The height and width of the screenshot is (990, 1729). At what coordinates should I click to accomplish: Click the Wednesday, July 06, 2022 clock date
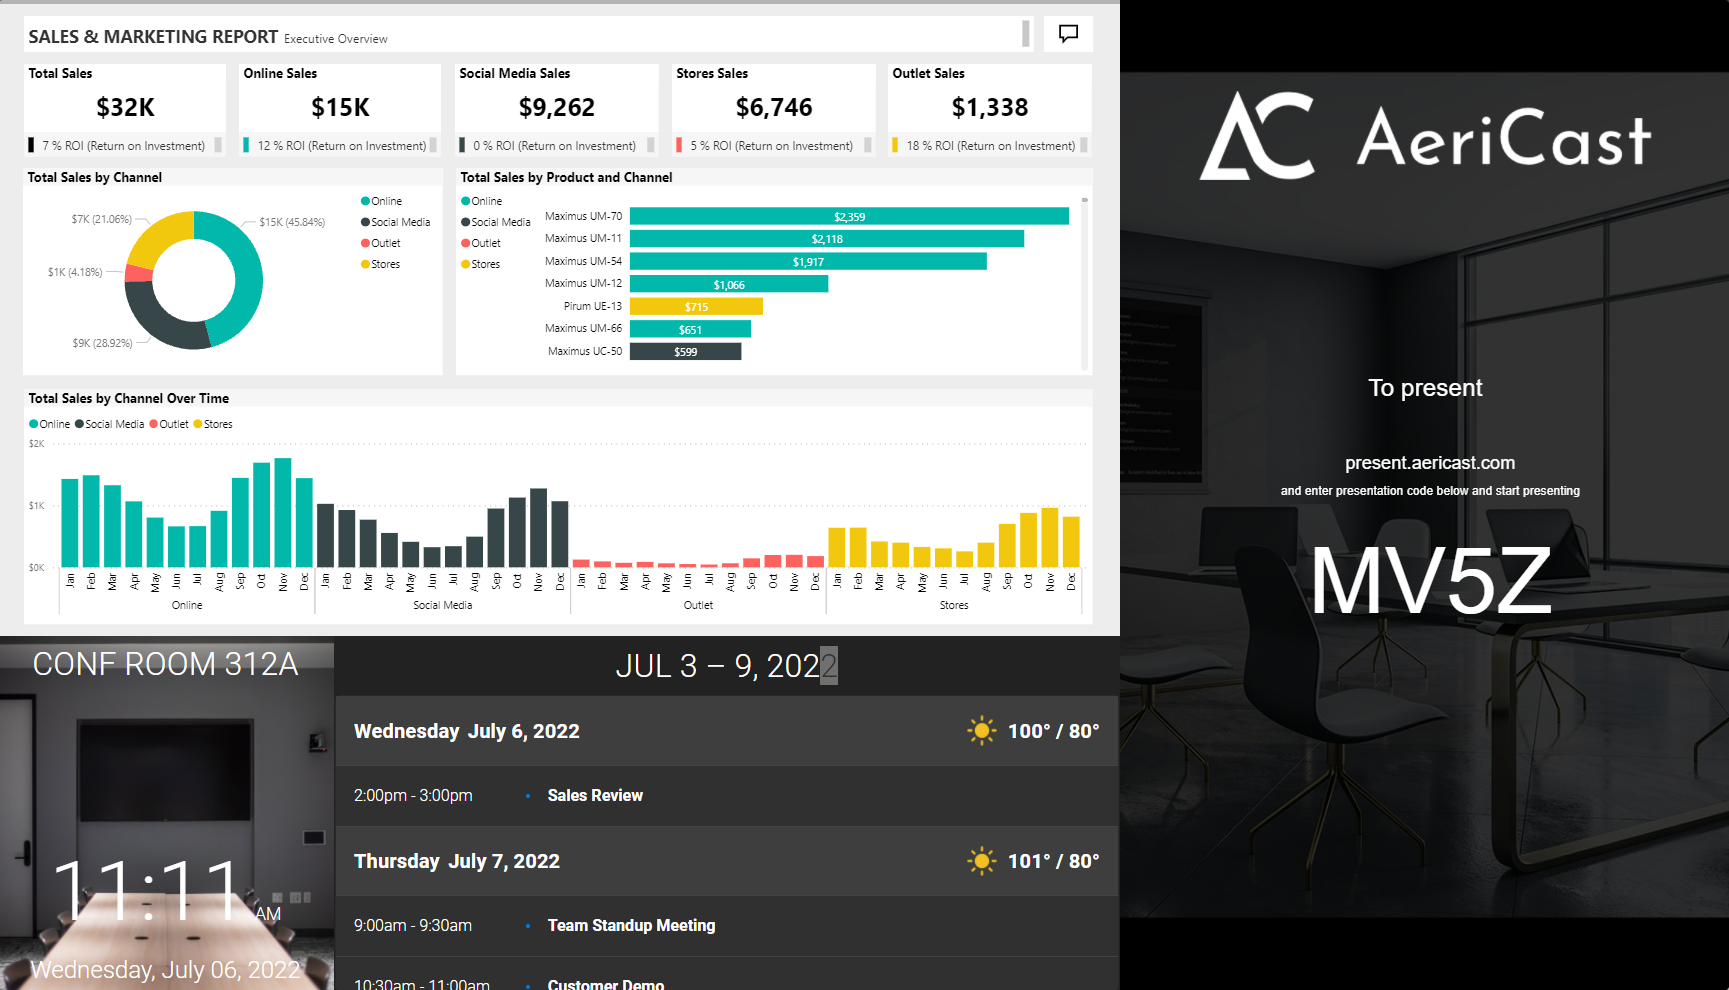click(165, 970)
